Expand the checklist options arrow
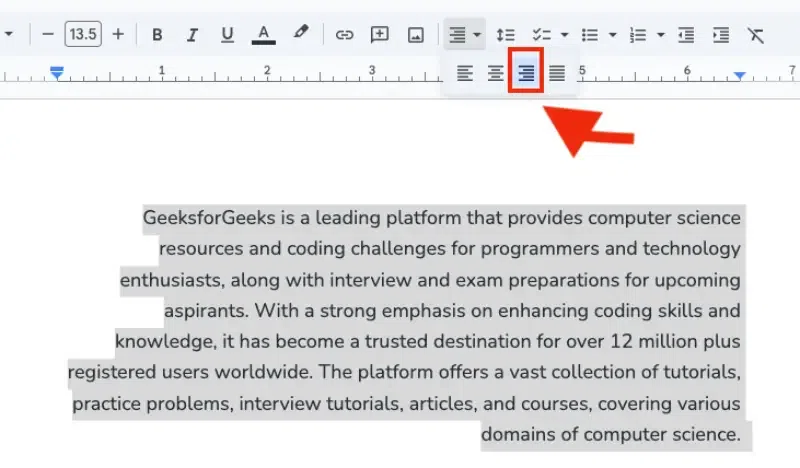Screen dimensions: 800x468 point(564,35)
